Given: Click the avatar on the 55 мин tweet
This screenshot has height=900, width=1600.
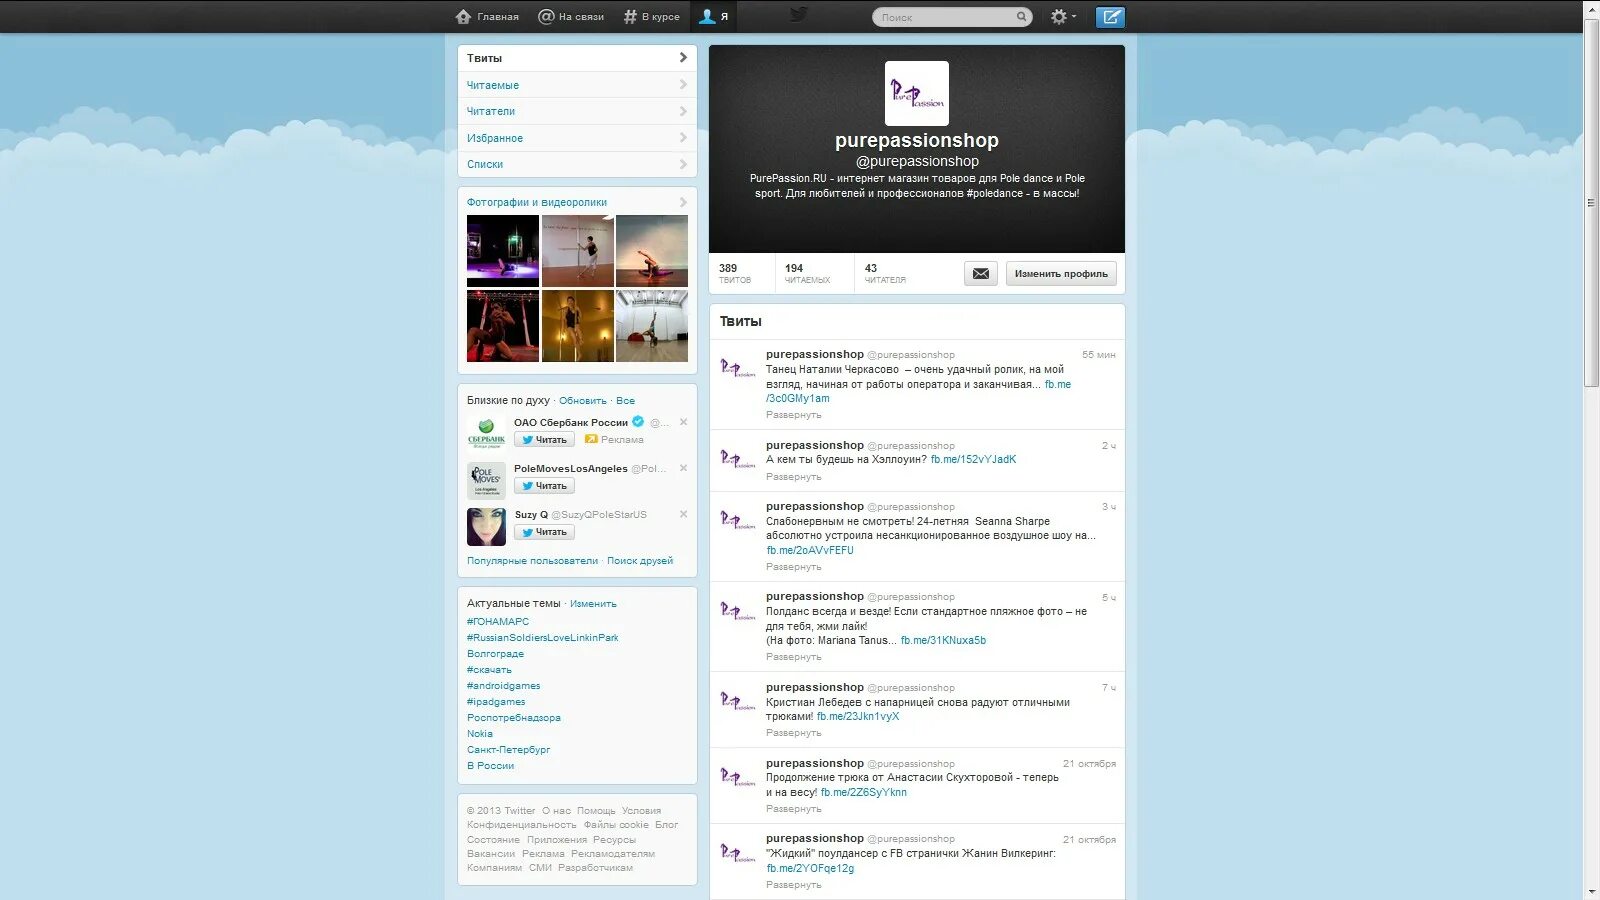Looking at the screenshot, I should point(738,369).
